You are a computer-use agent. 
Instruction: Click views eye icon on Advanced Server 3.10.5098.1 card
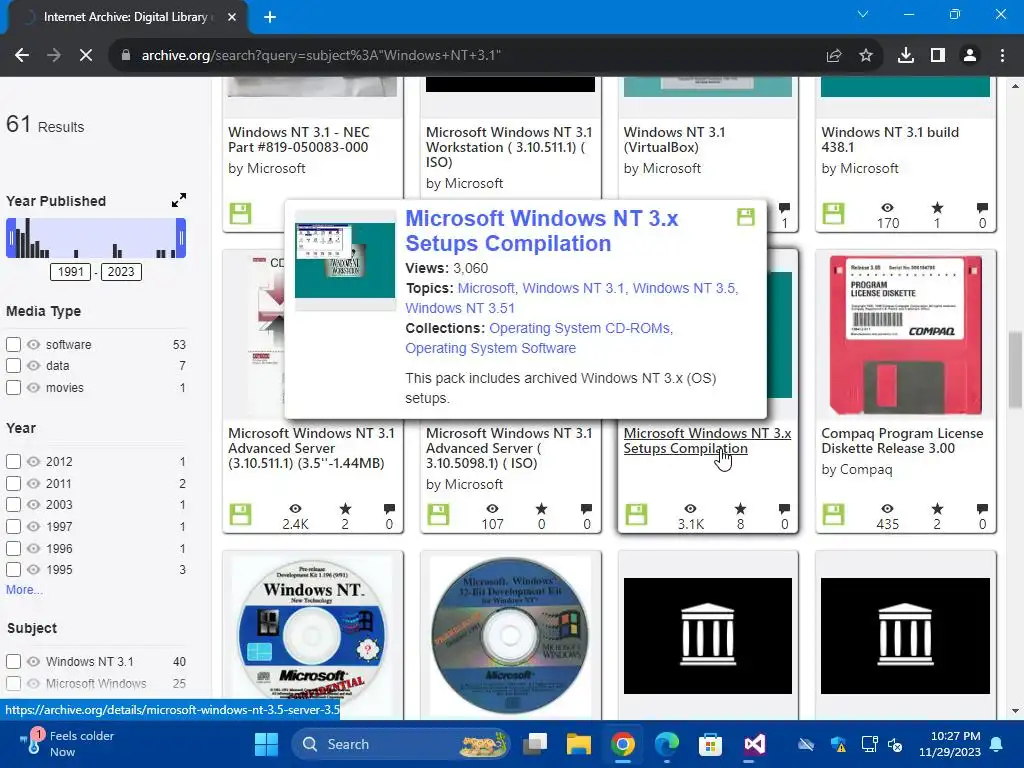click(x=492, y=509)
